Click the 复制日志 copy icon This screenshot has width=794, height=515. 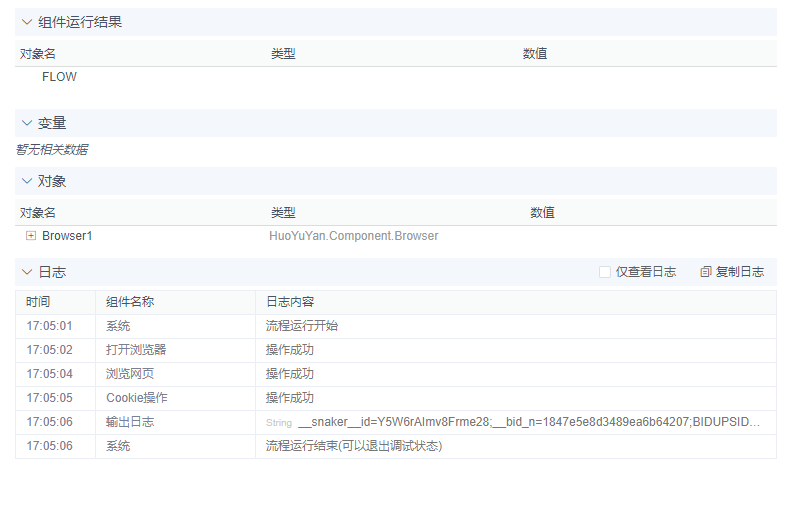(x=706, y=272)
